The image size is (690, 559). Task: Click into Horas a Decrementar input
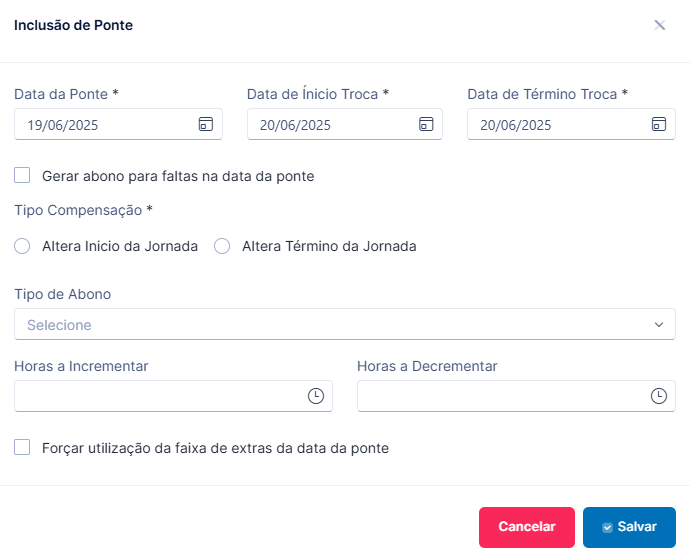pyautogui.click(x=516, y=396)
